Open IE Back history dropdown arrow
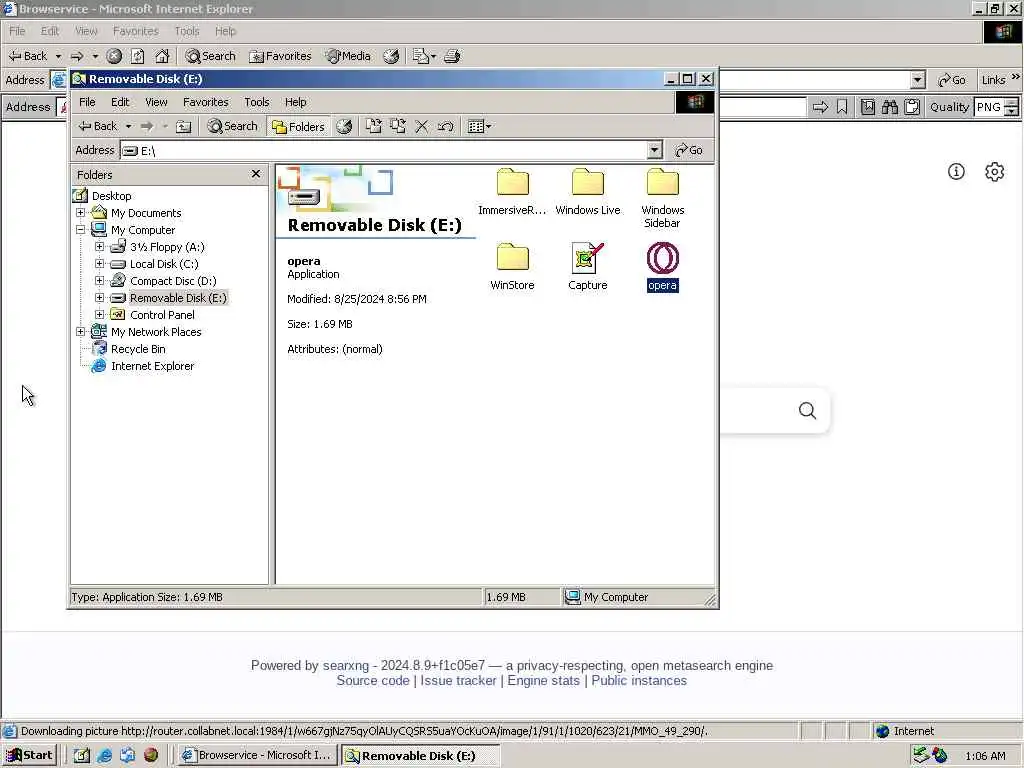Screen dimensions: 1024x768 [58, 56]
